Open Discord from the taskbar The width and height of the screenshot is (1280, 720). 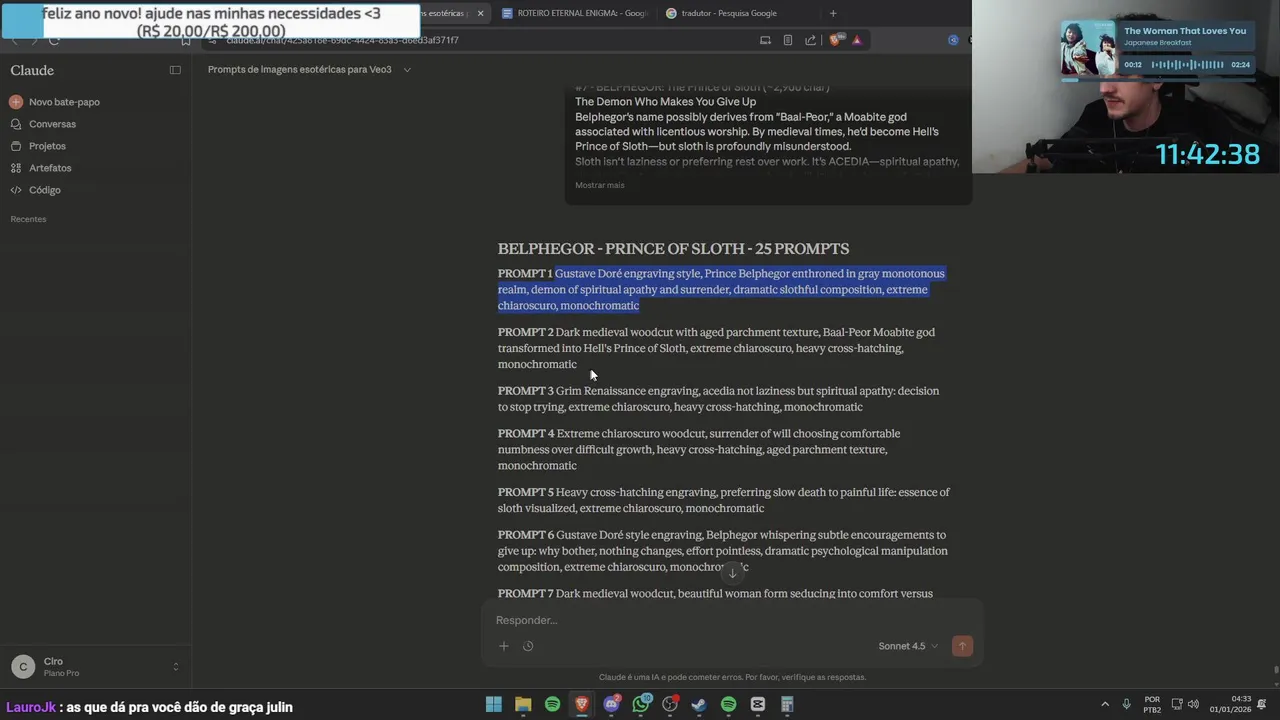[612, 704]
